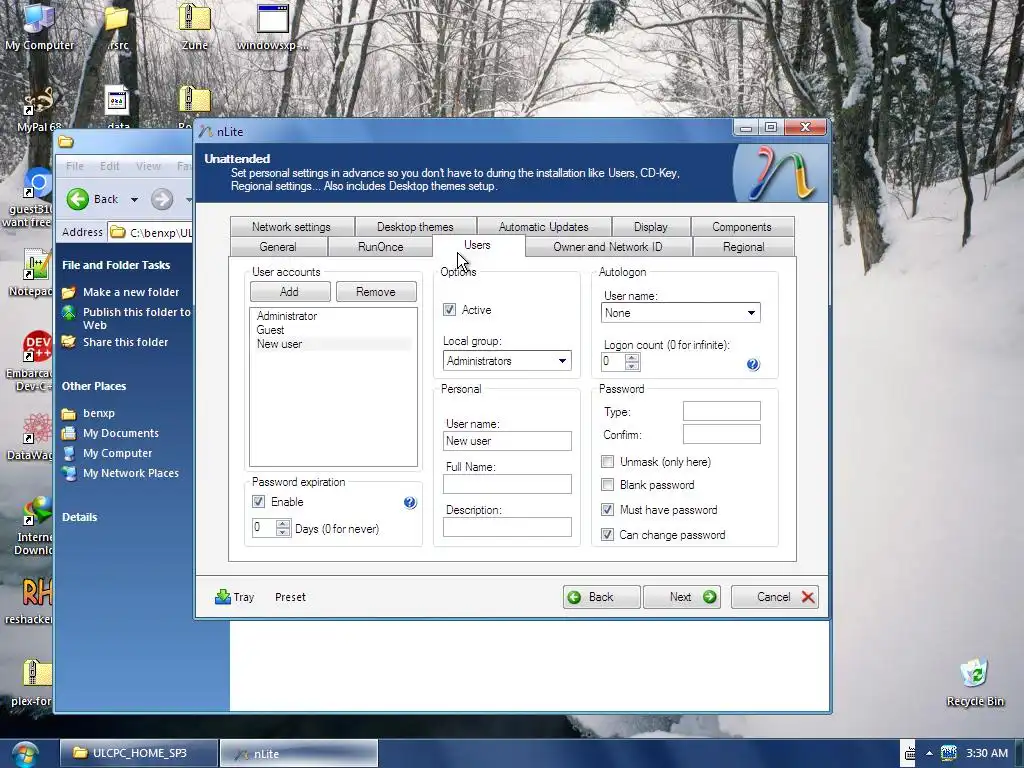Click Explorer Forward arrow icon

162,199
